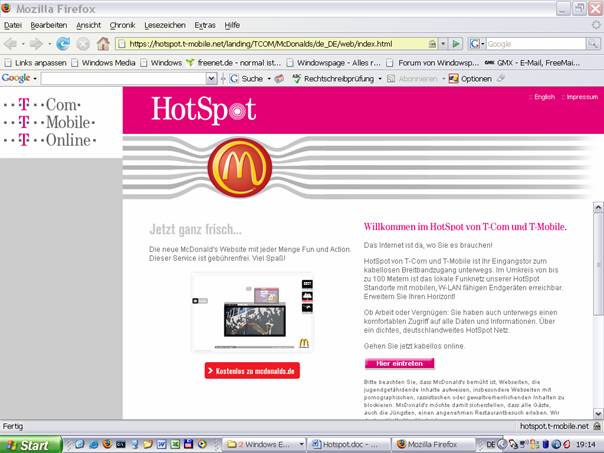Open the Bearbeiten menu
The image size is (604, 453).
click(49, 25)
